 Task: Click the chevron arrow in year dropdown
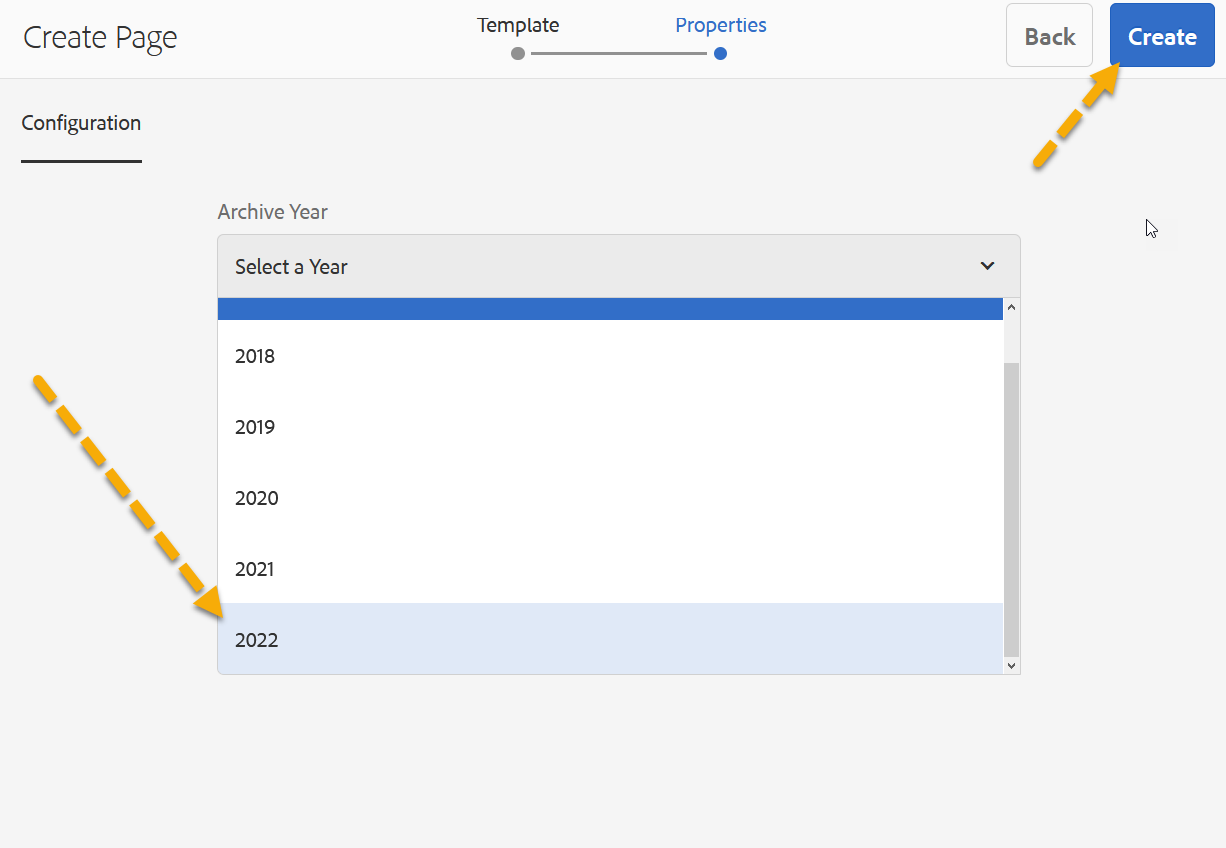click(987, 266)
